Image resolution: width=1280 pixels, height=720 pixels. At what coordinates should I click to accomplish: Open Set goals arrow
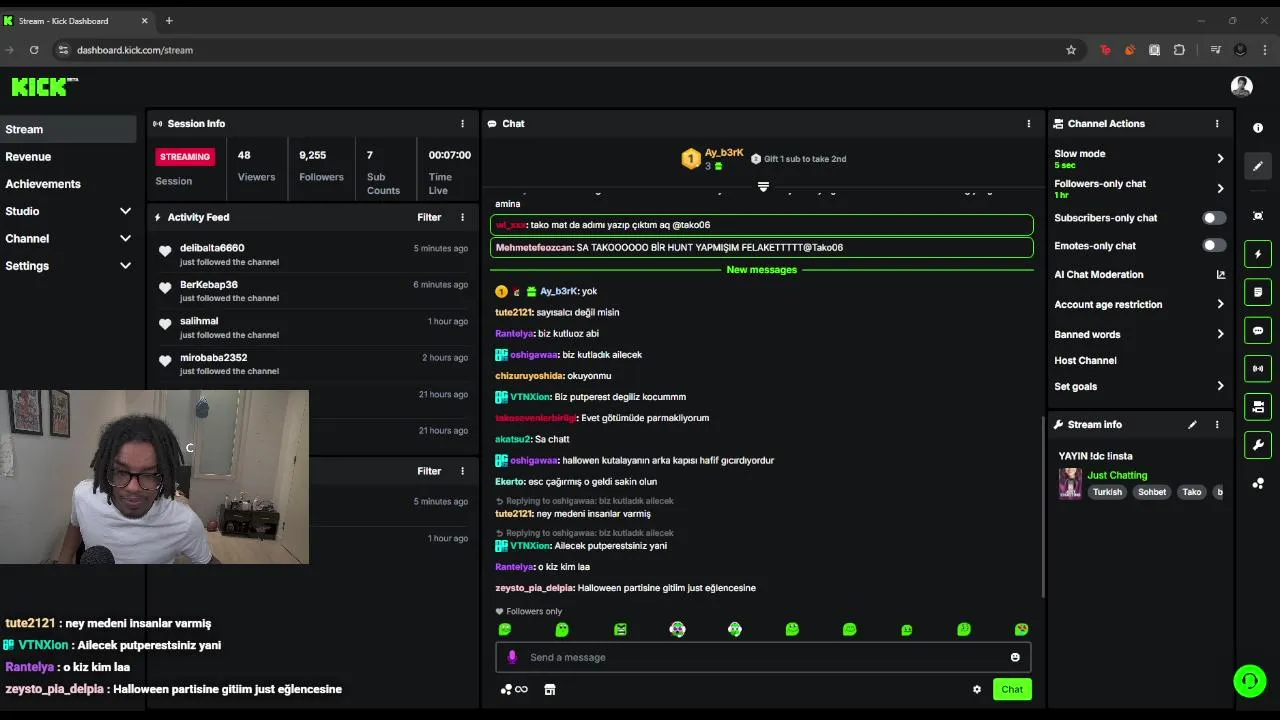[1220, 386]
